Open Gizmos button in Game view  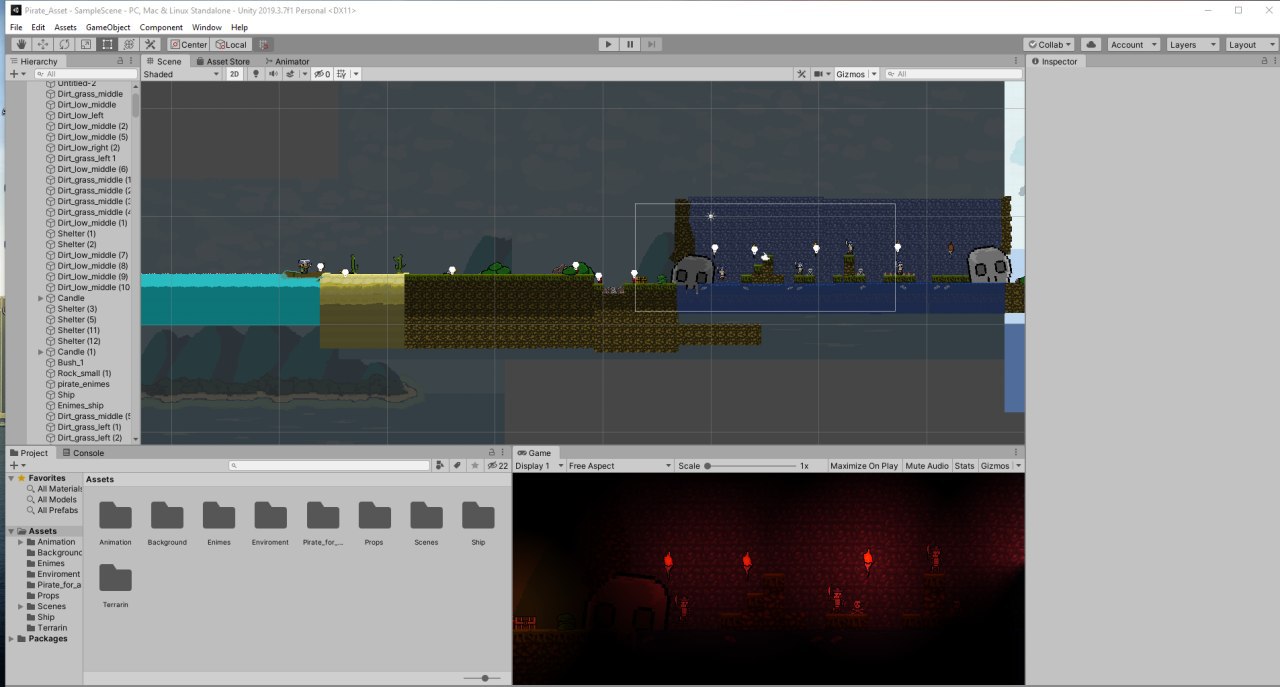click(x=995, y=466)
